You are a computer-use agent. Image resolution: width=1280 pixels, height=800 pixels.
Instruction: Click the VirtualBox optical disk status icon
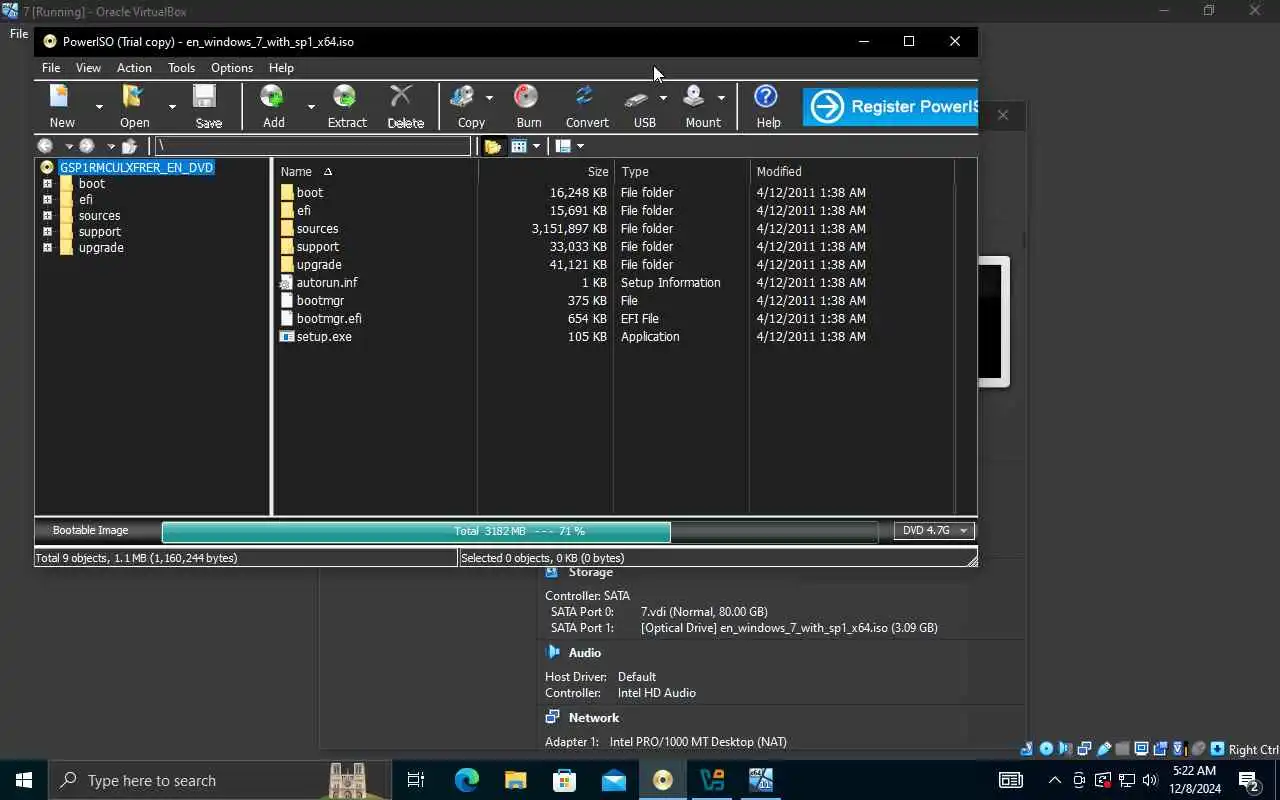coord(1046,749)
